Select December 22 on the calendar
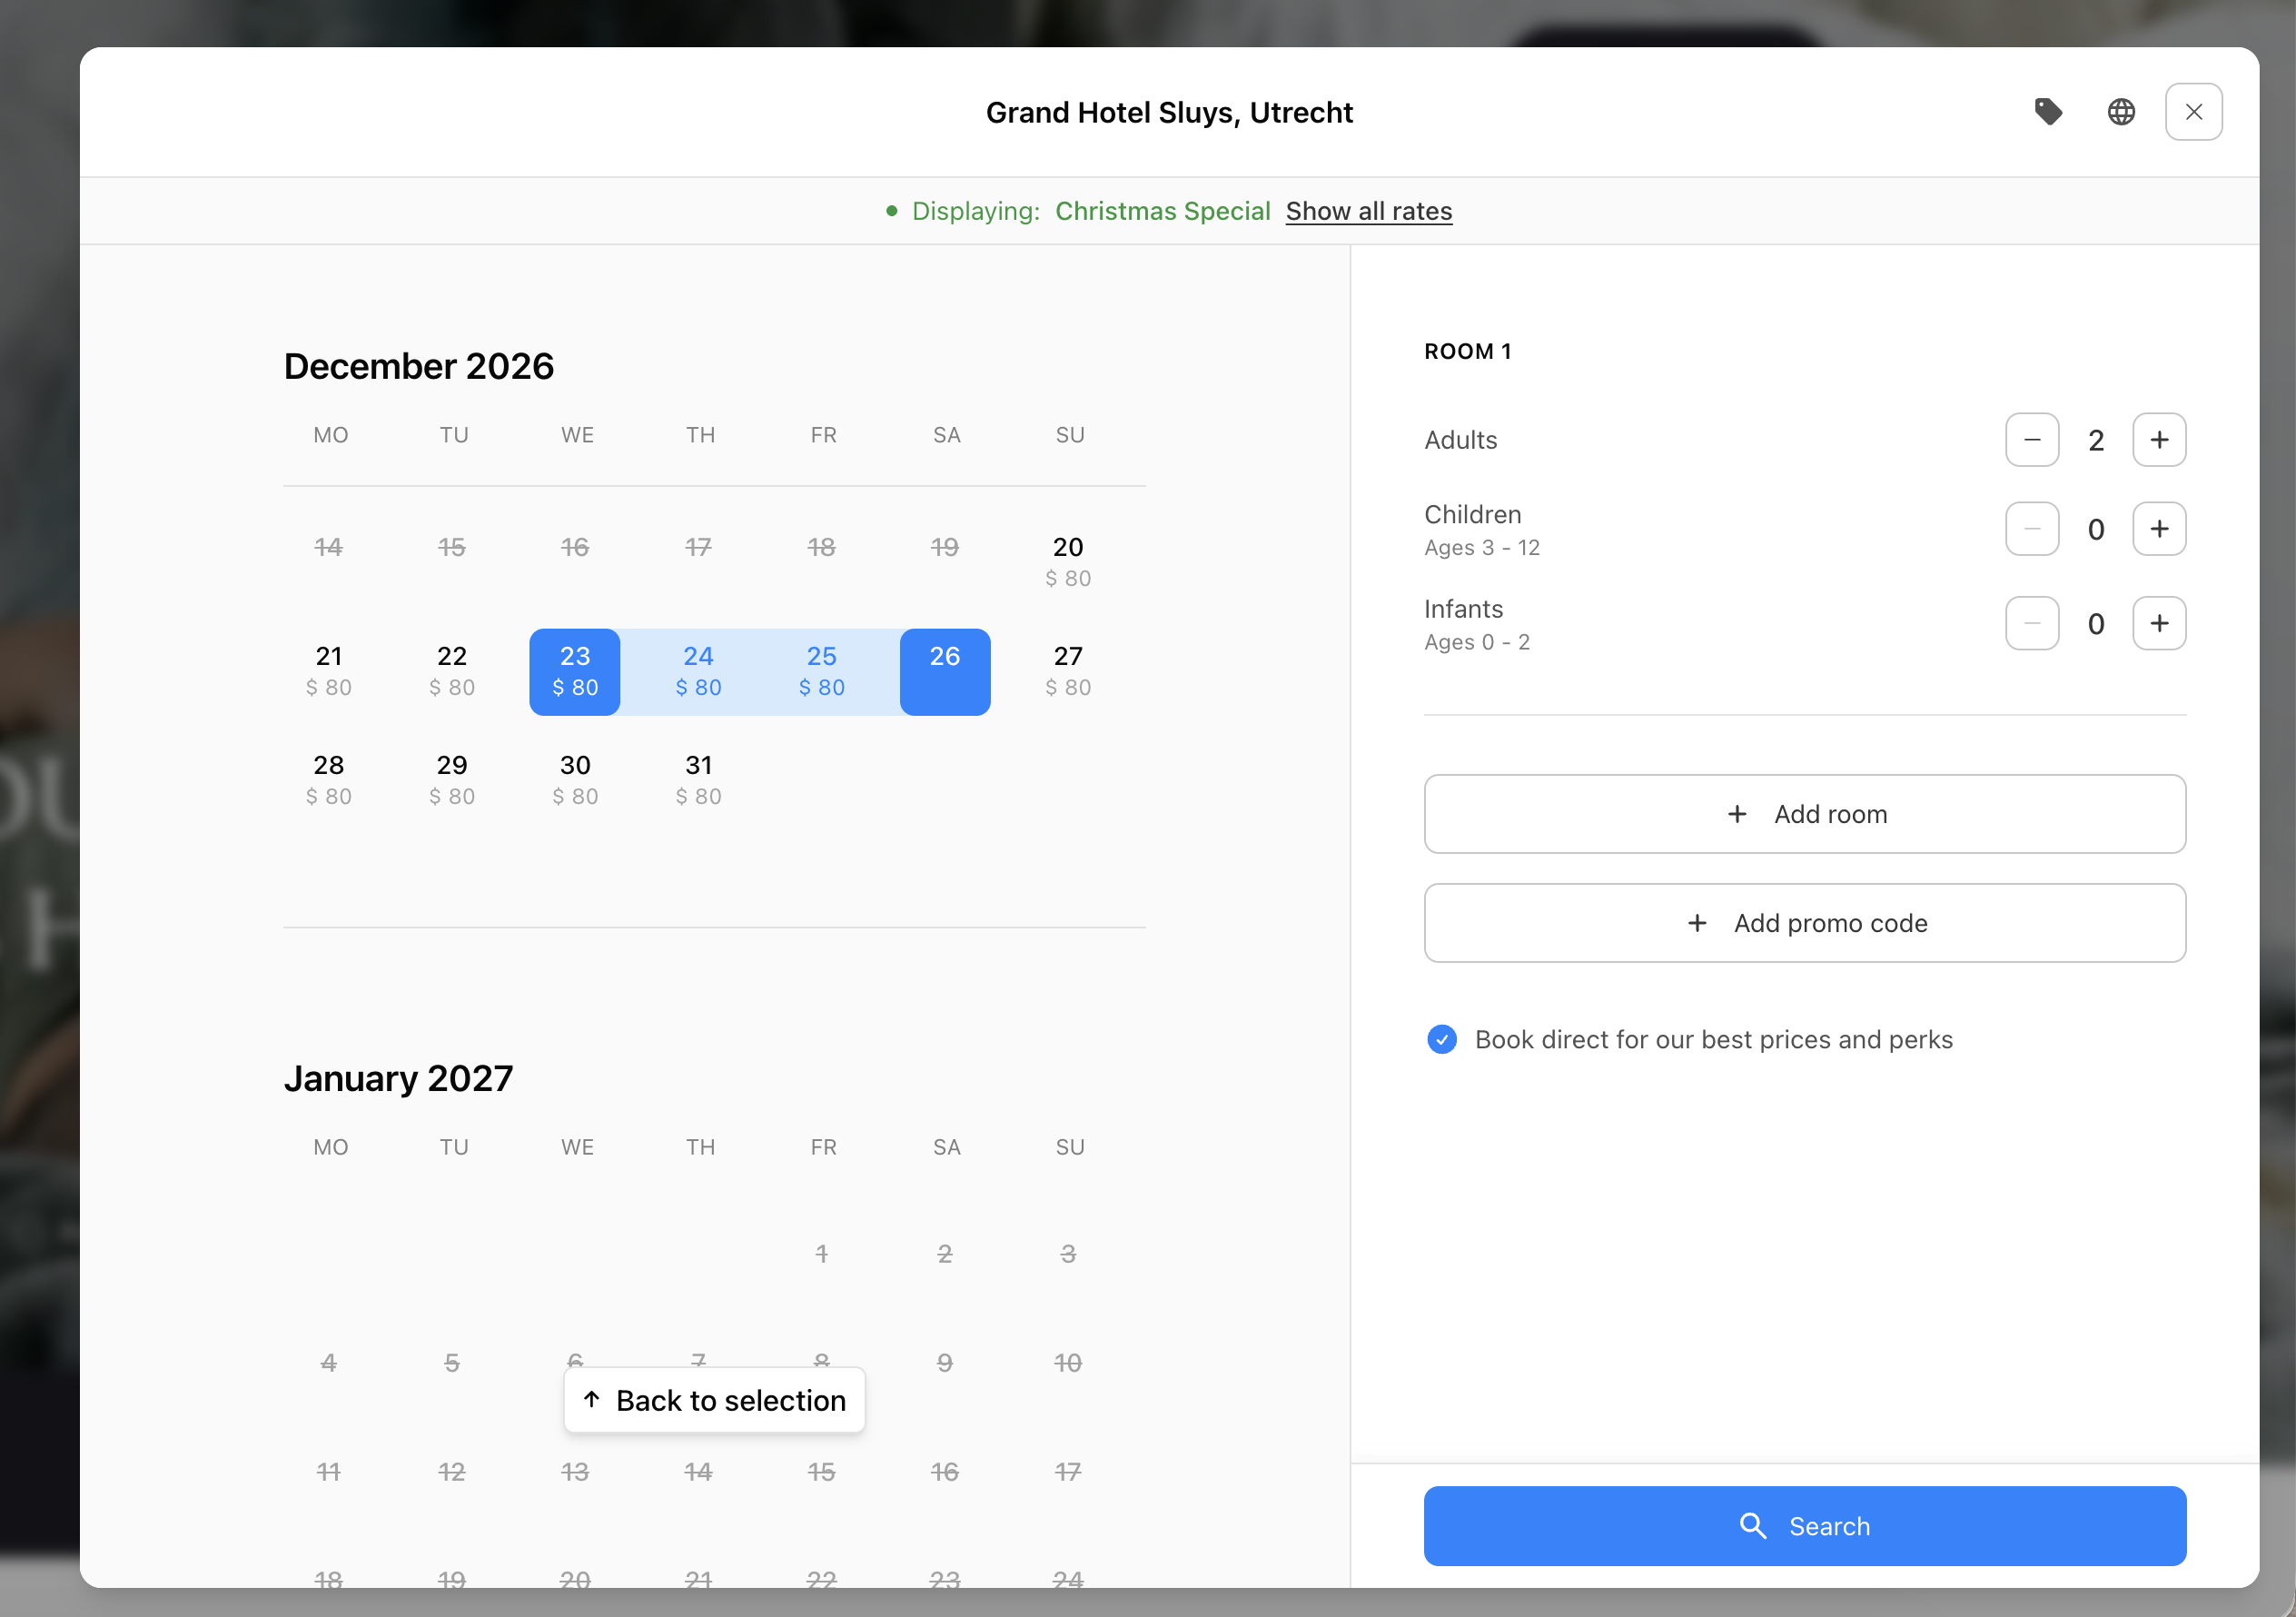 coord(452,671)
